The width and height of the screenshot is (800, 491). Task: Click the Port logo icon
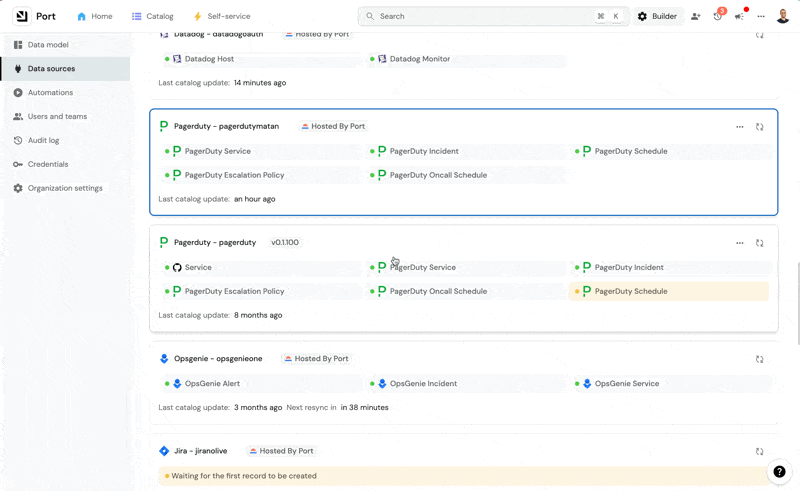pos(21,16)
